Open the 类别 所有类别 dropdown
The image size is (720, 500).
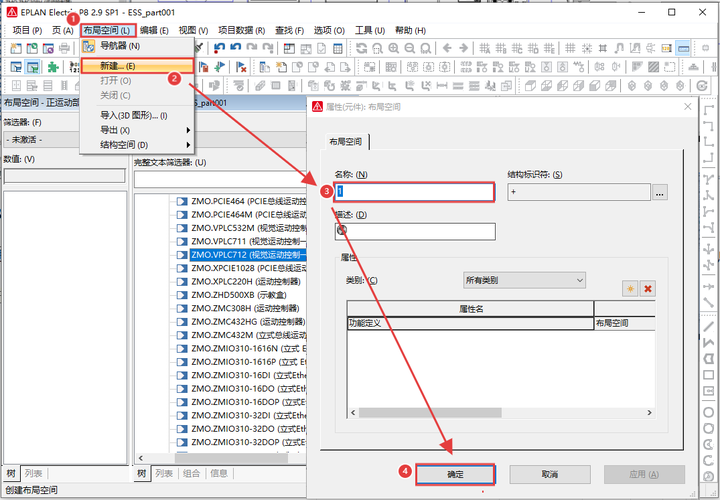click(x=524, y=280)
